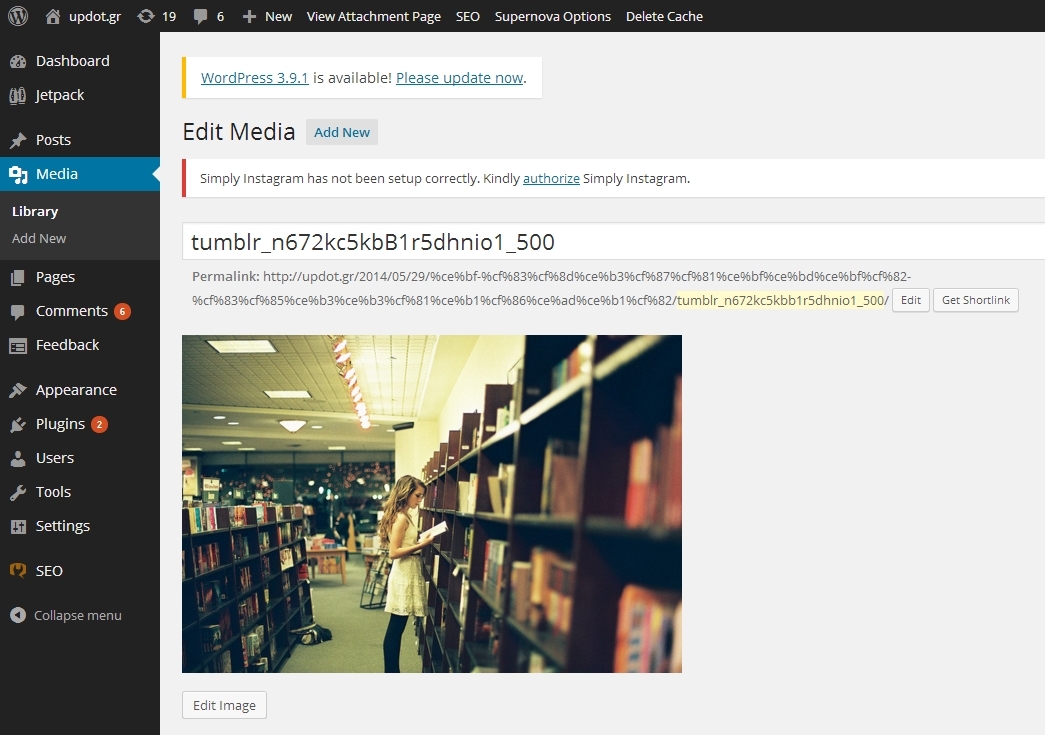
Task: Click the Users icon in sidebar
Action: (18, 458)
